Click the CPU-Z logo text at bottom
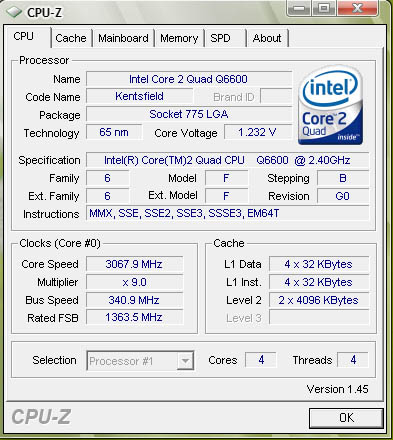Viewport: 393px width, 440px height. [41, 417]
